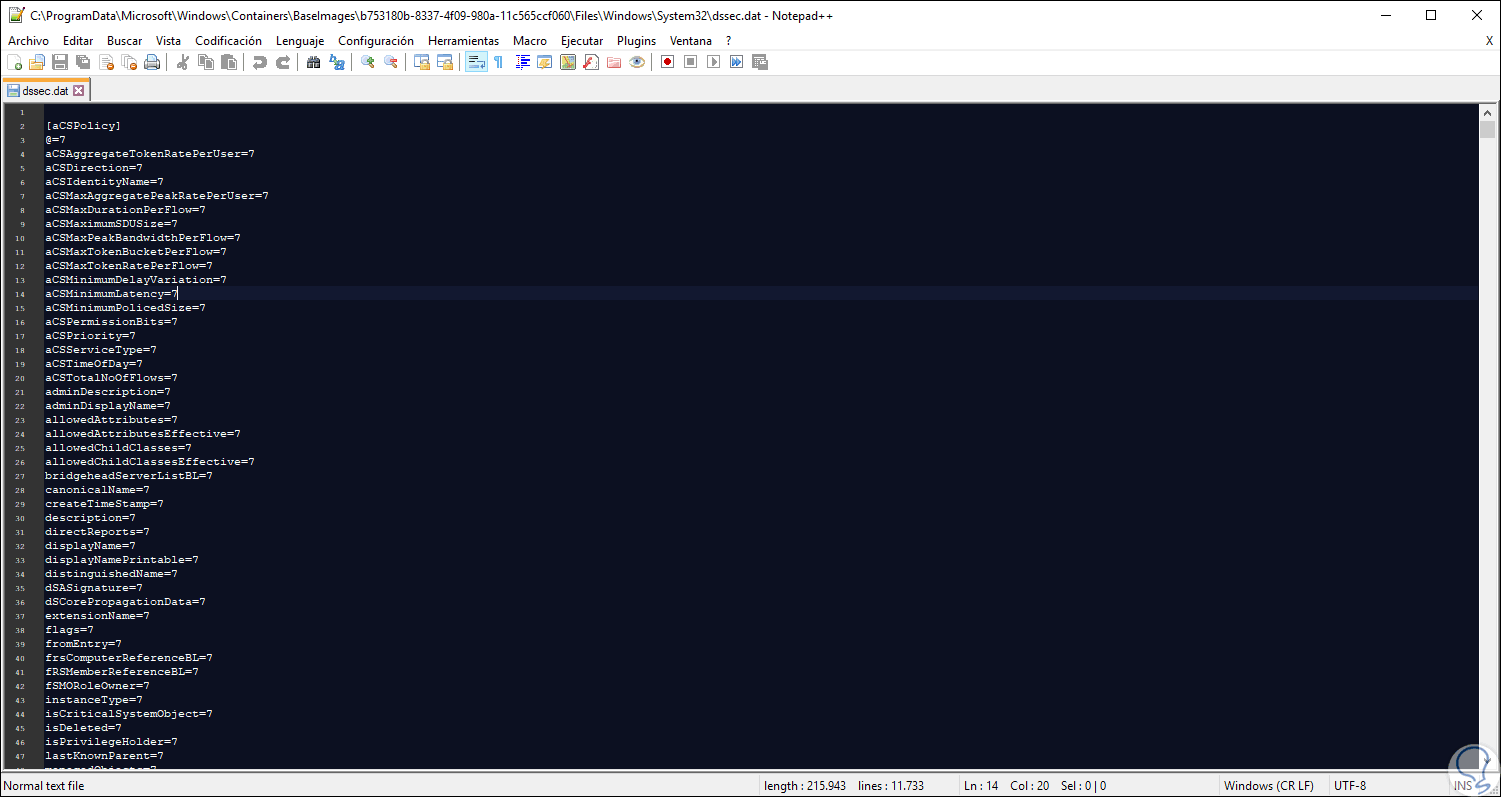Open the ? help menu
This screenshot has width=1501, height=797.
tap(728, 41)
